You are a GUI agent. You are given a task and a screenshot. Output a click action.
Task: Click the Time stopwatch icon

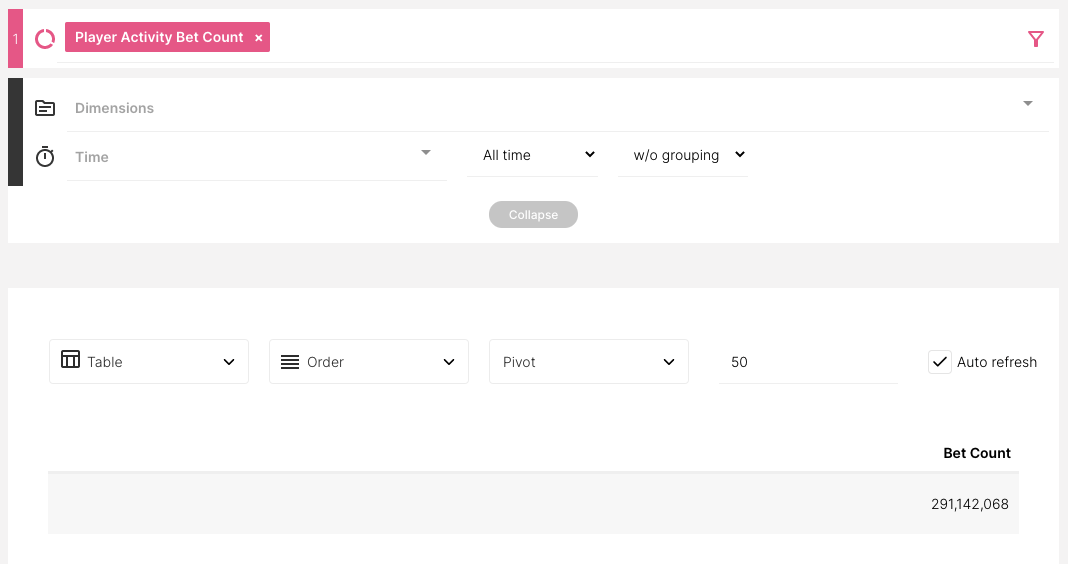[x=45, y=157]
